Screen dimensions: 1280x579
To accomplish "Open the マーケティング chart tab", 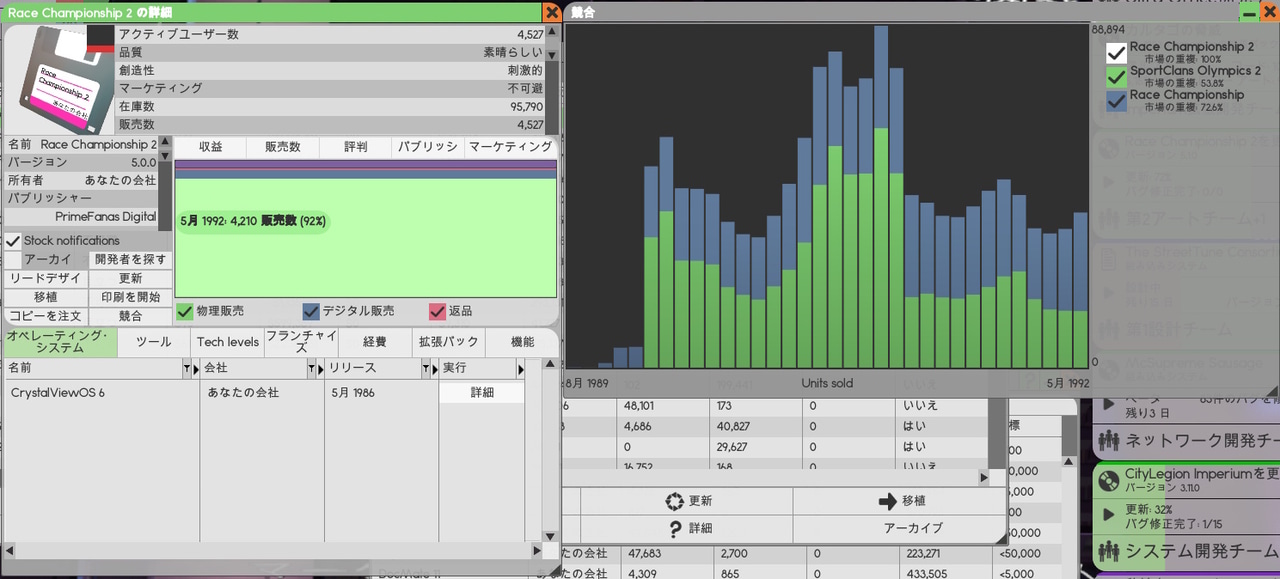I will pyautogui.click(x=511, y=147).
